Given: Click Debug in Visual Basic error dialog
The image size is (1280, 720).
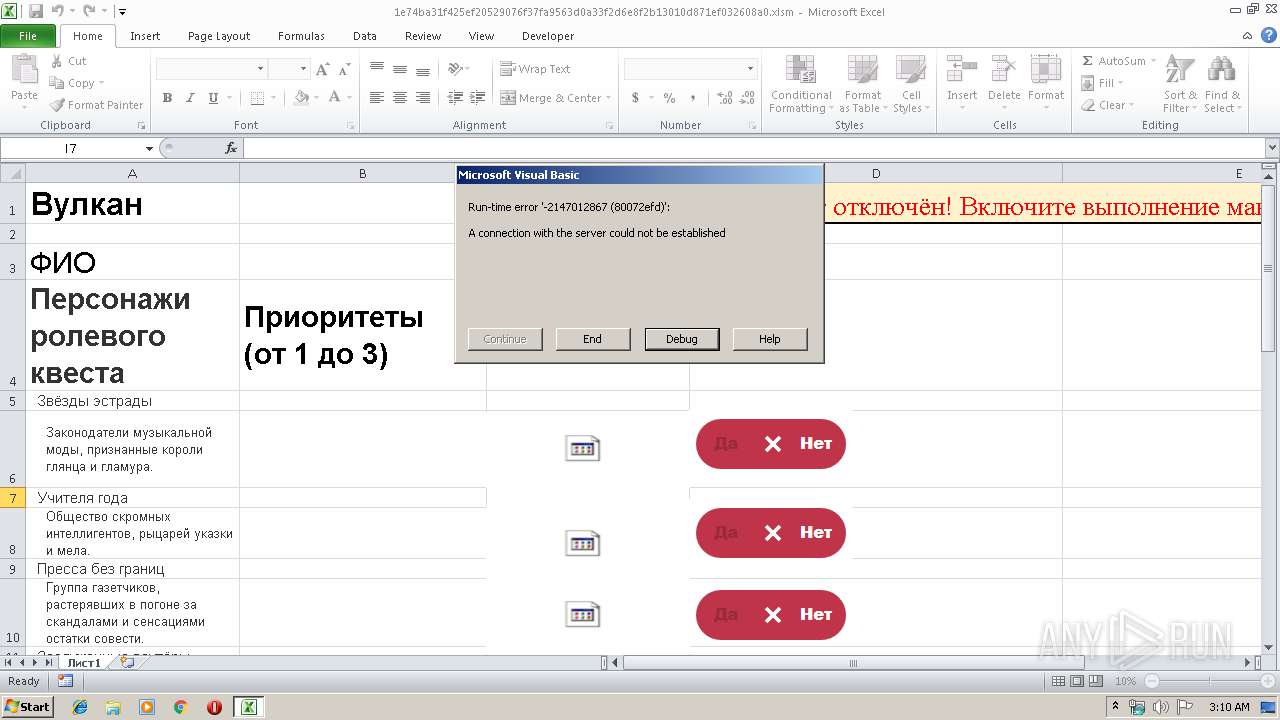Looking at the screenshot, I should [x=681, y=339].
